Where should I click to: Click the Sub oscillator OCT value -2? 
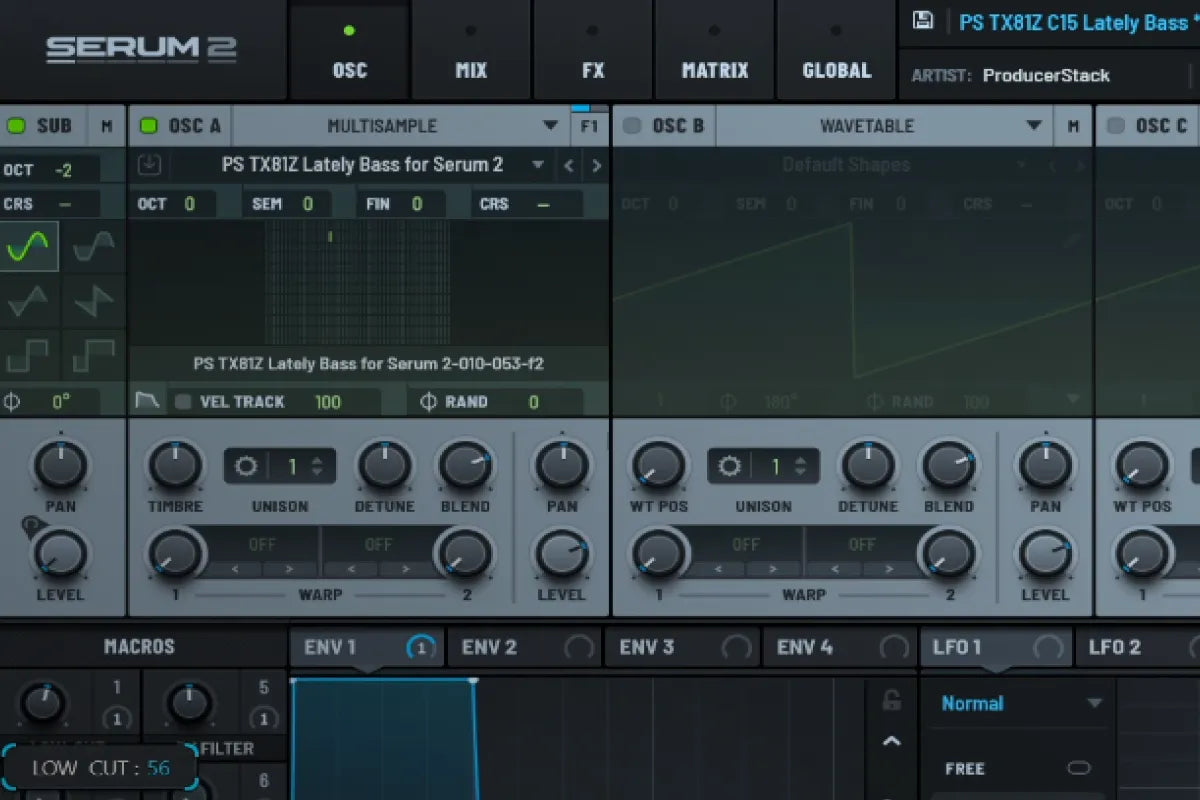[64, 170]
